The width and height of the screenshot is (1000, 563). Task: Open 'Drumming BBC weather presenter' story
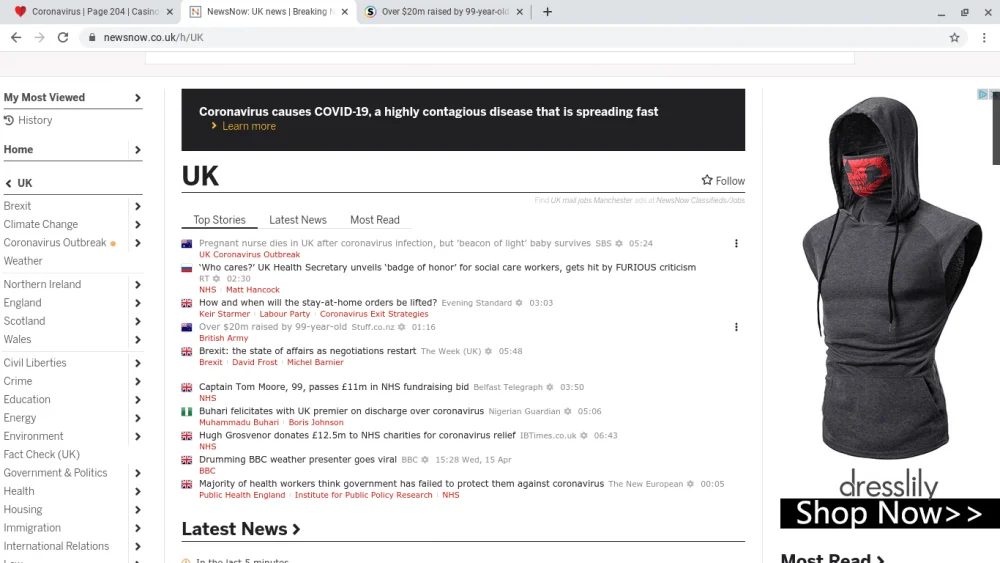298,460
